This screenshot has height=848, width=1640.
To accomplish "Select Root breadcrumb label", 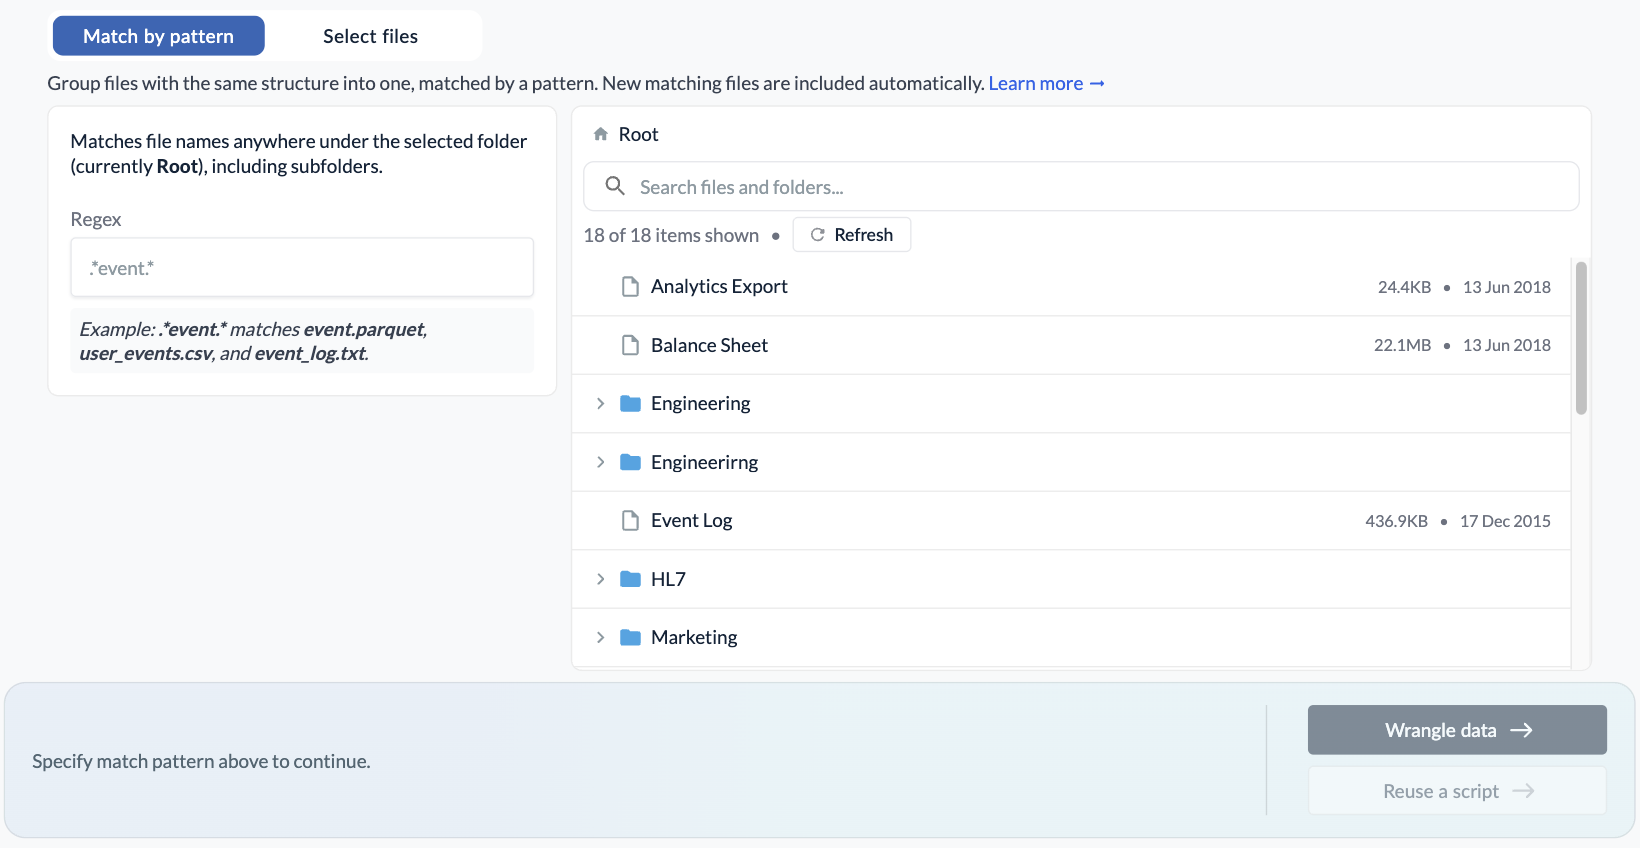I will (x=638, y=134).
